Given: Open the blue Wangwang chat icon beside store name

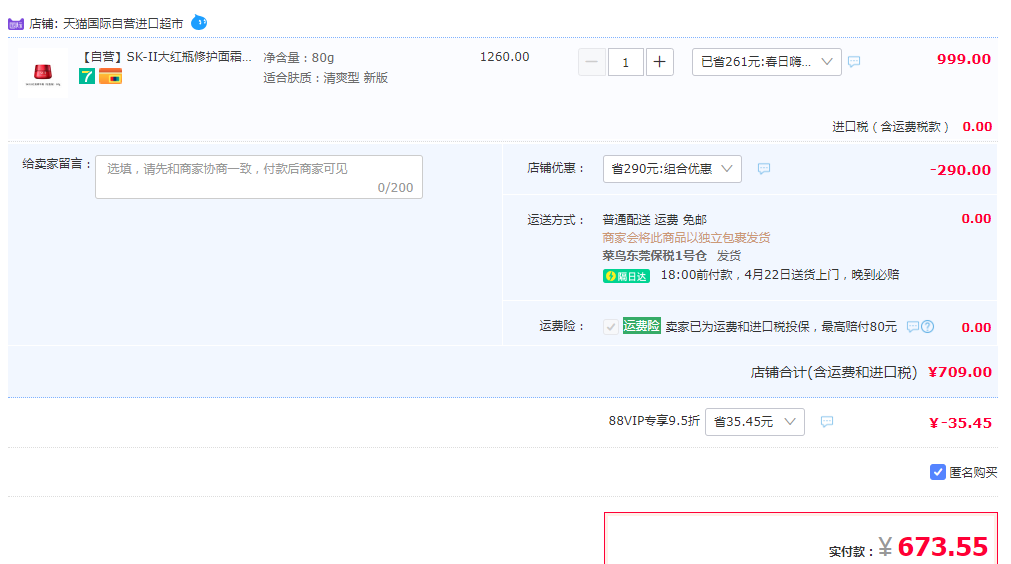Looking at the screenshot, I should (x=199, y=23).
